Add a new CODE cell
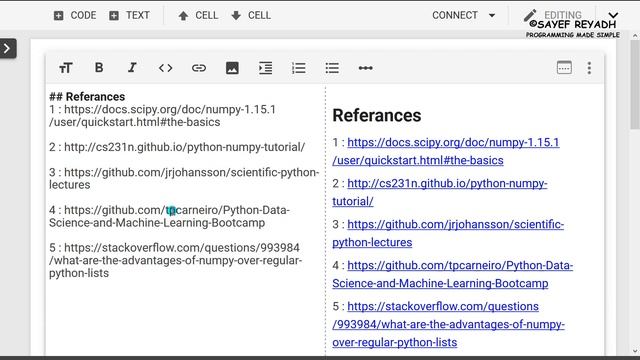Viewport: 640px width, 360px height. tap(75, 16)
